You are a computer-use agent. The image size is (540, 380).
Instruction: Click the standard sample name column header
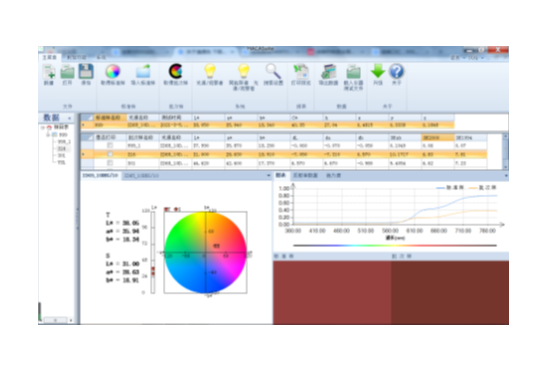point(110,118)
